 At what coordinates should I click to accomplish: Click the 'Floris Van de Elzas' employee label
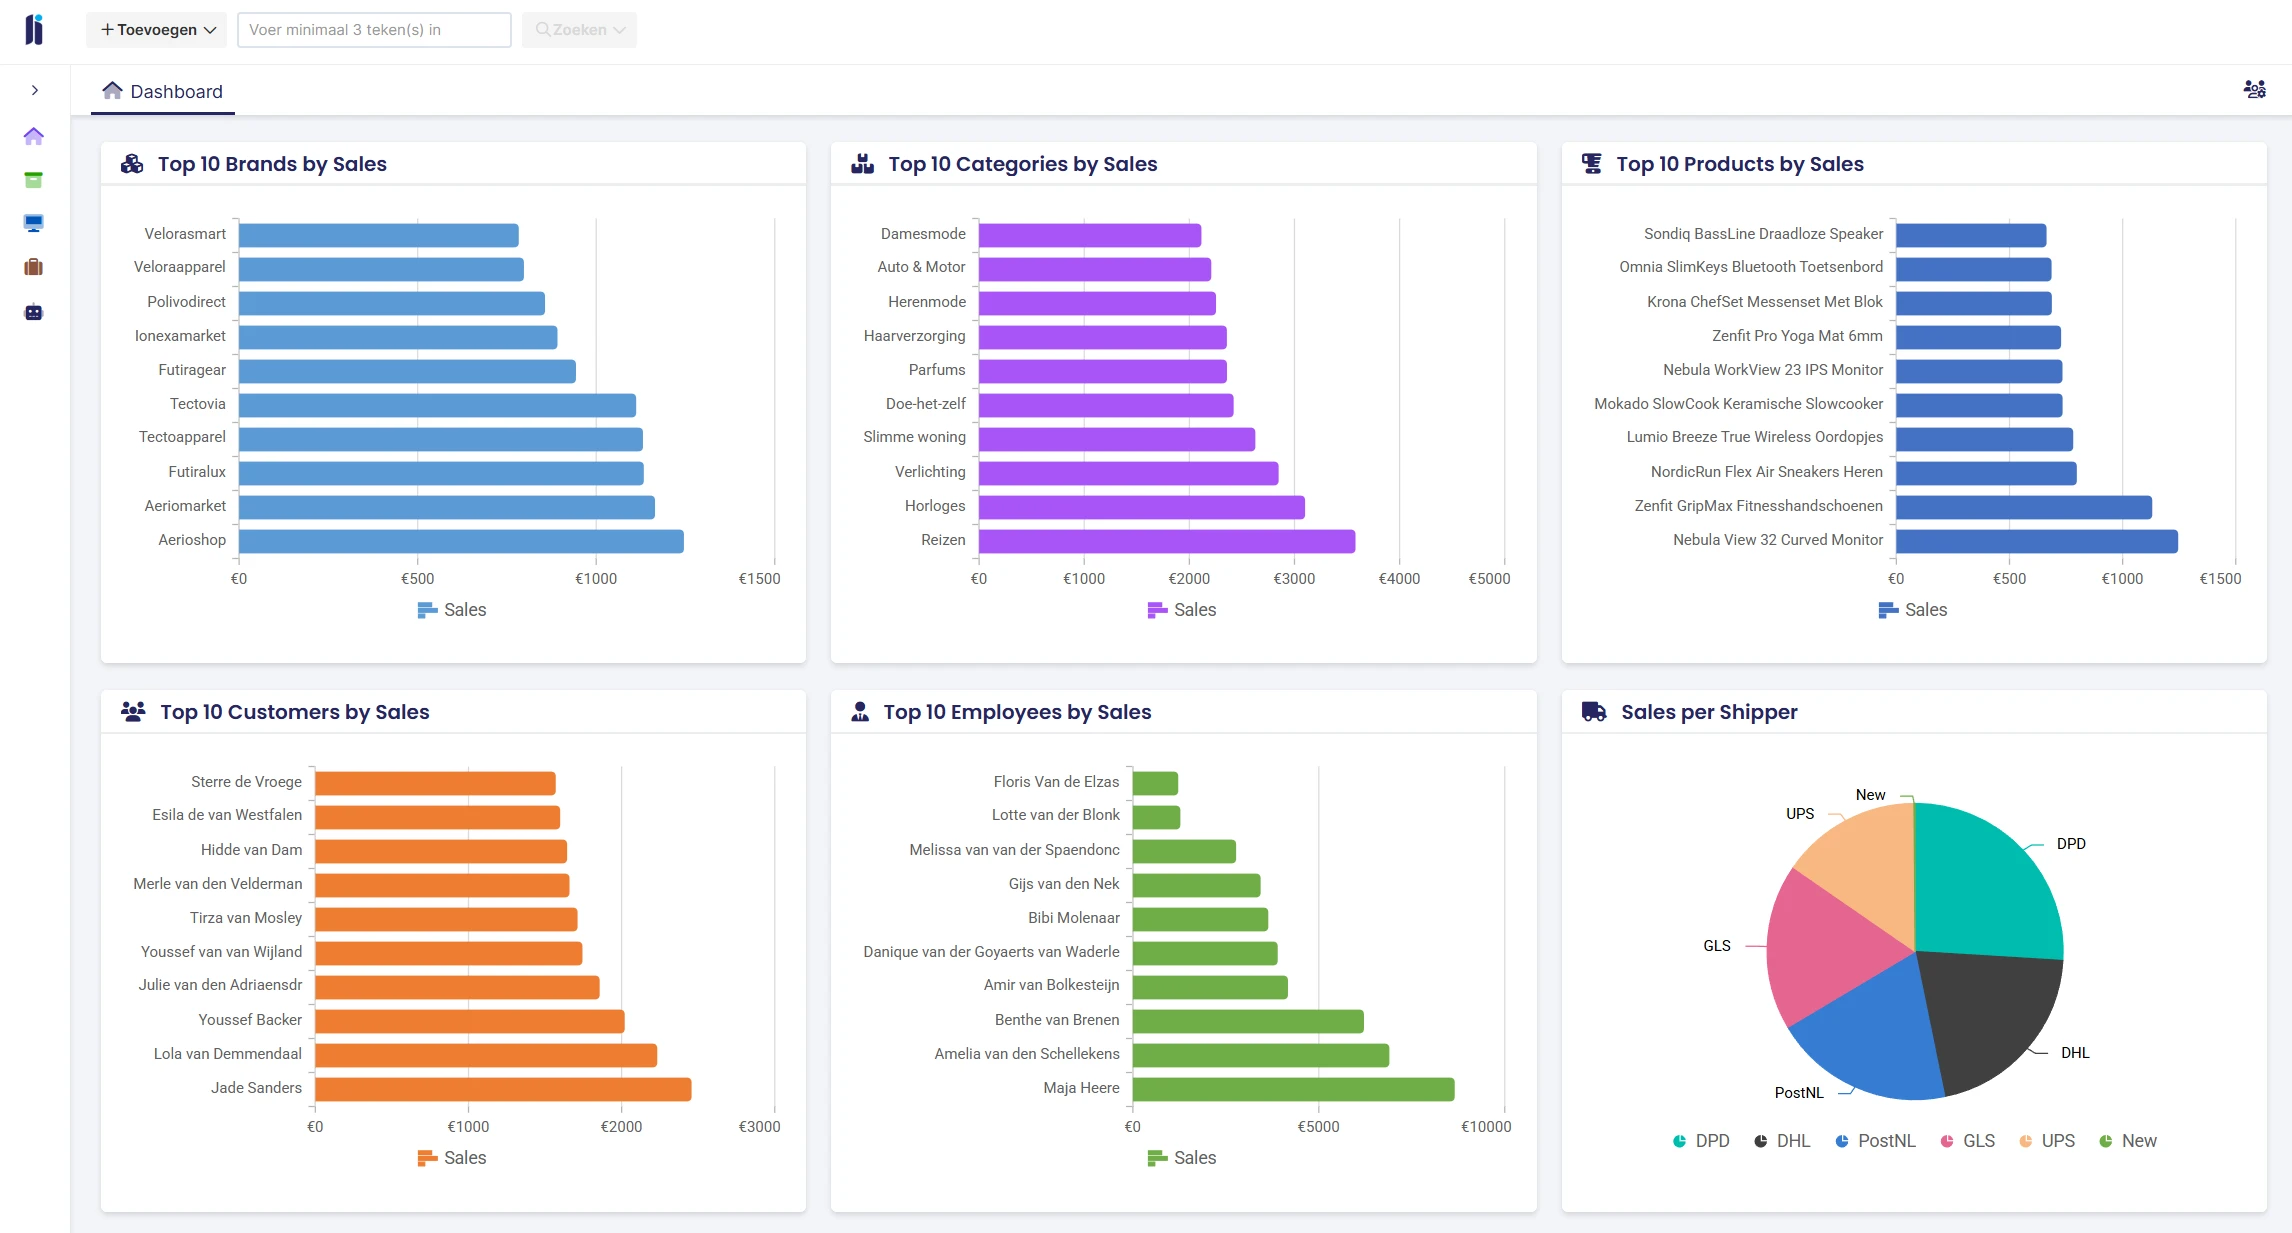click(1056, 782)
